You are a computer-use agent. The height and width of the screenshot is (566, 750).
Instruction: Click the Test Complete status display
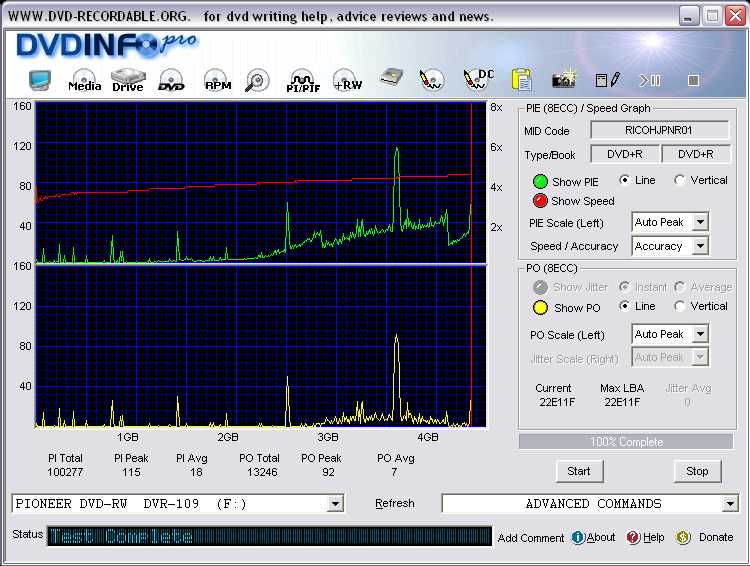tap(269, 536)
